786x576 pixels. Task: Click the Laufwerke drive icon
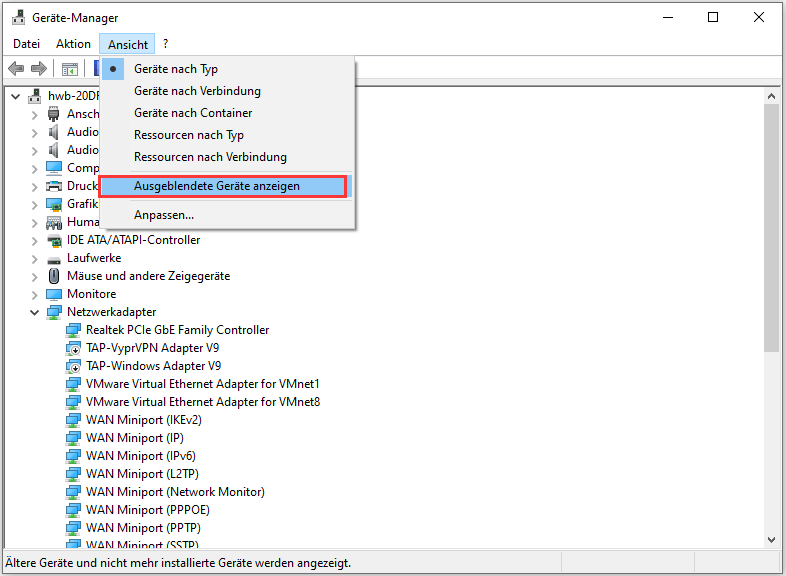tap(54, 258)
